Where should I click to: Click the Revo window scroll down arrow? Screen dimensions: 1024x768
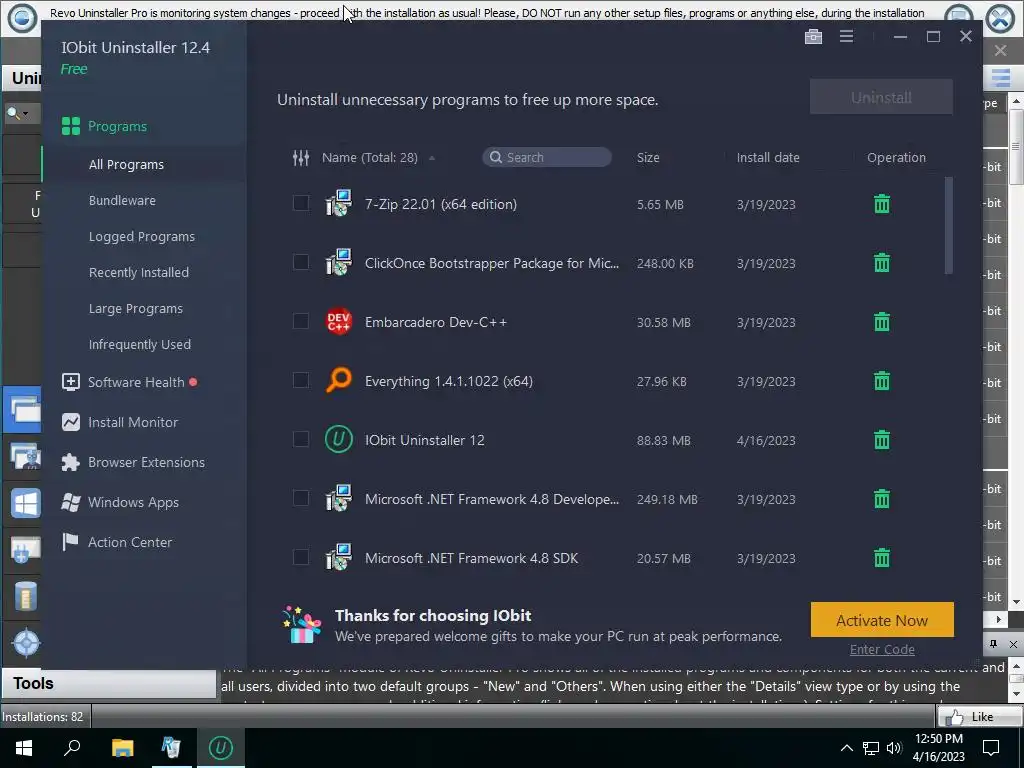pyautogui.click(x=1016, y=601)
